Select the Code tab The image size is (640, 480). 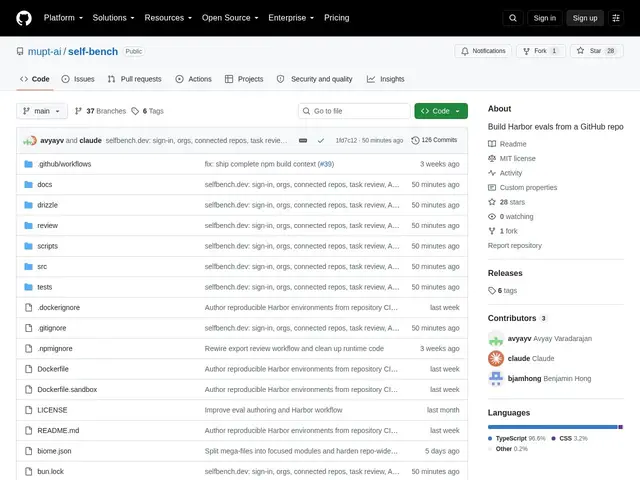(x=35, y=79)
